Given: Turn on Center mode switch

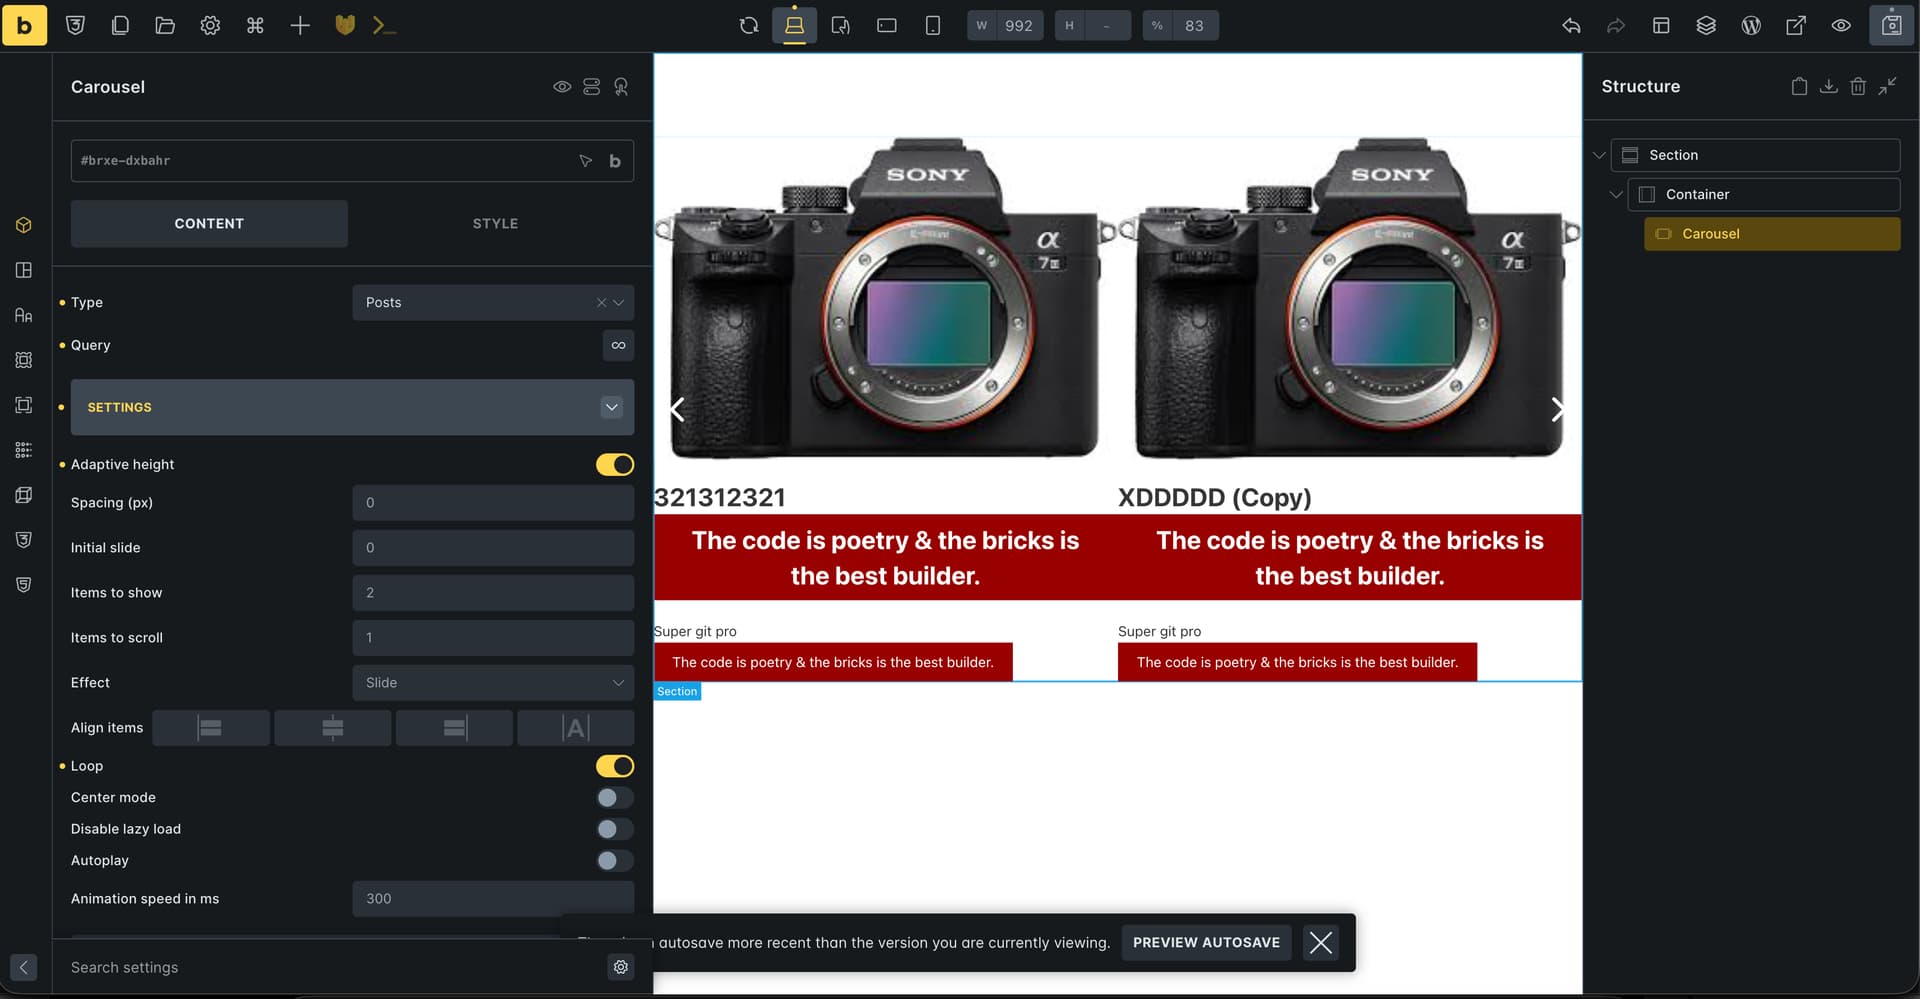Looking at the screenshot, I should click(614, 798).
